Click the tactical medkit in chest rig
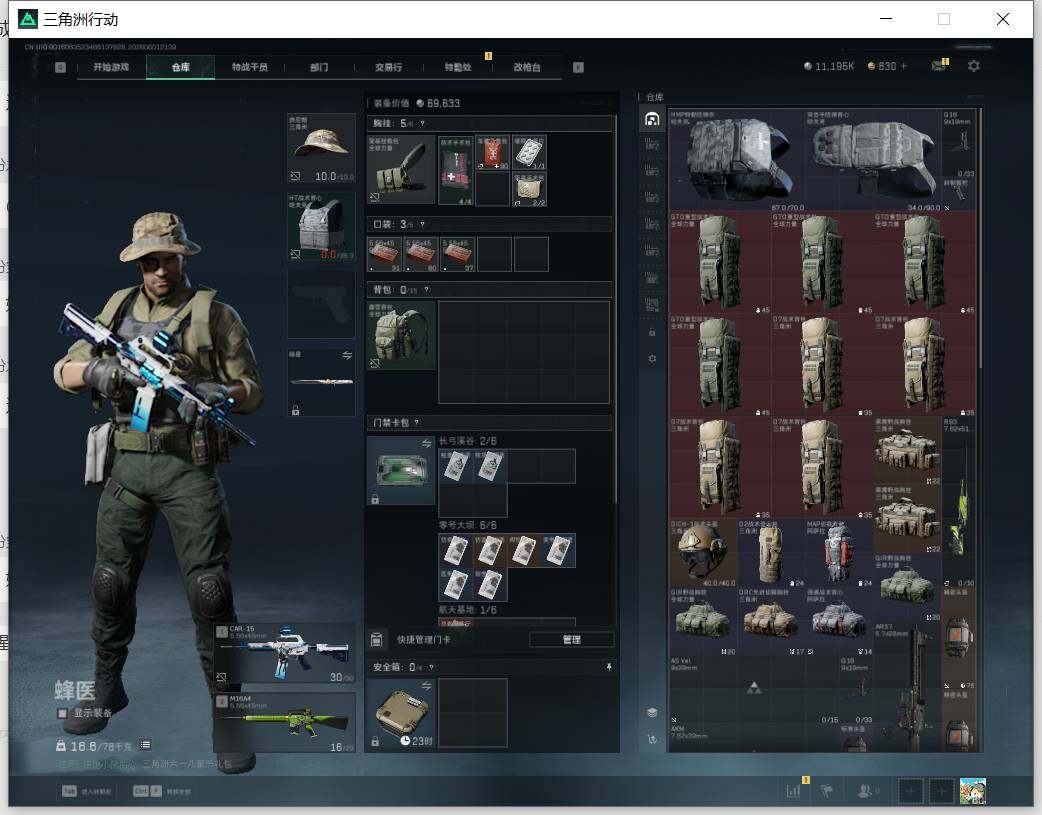This screenshot has width=1042, height=815. (x=456, y=170)
